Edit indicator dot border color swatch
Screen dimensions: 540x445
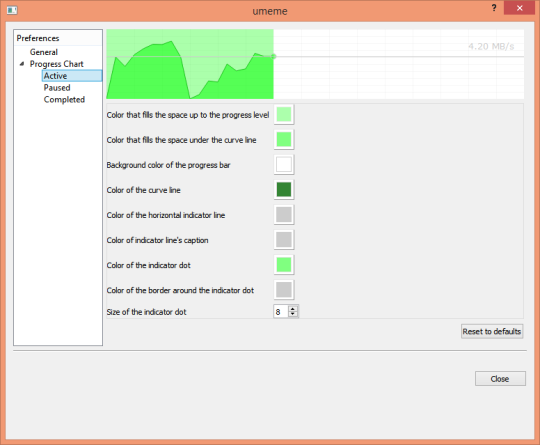pos(284,290)
